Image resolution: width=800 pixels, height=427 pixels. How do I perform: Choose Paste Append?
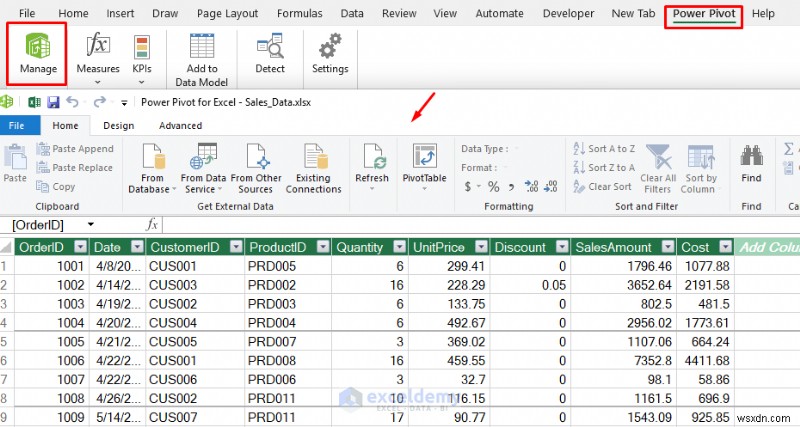[x=76, y=148]
